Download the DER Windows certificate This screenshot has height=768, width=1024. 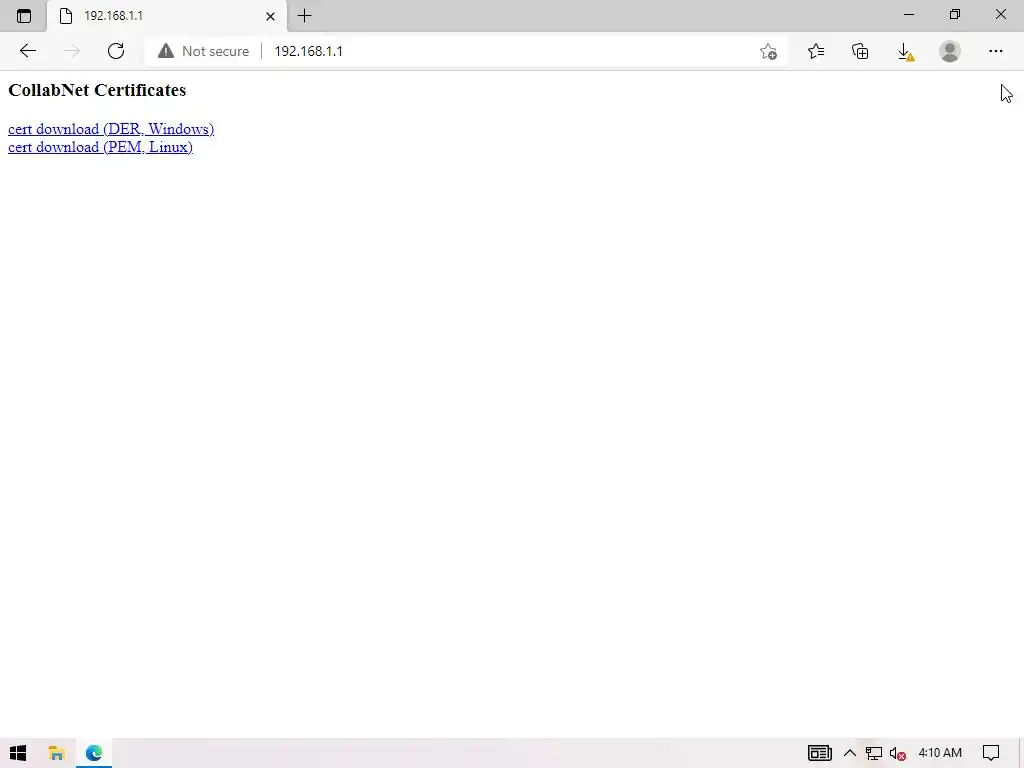click(111, 129)
